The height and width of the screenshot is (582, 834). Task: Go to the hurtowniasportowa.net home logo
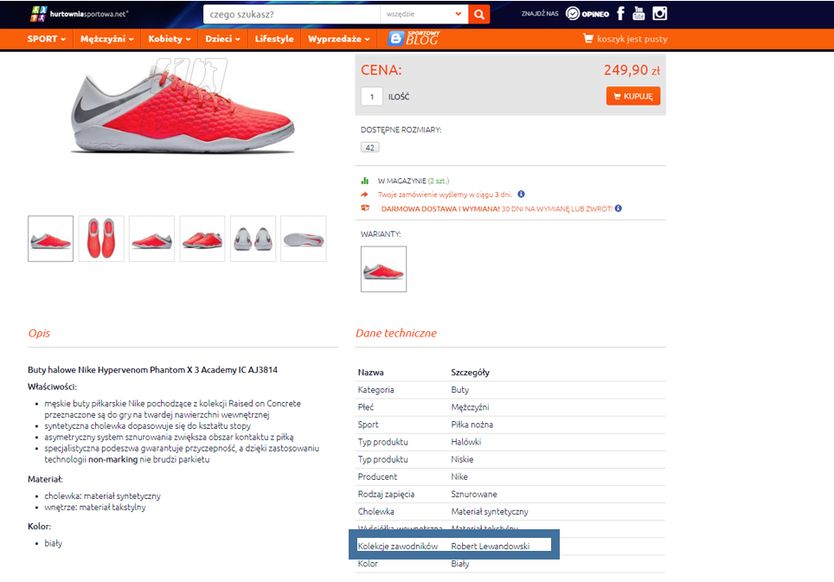pos(79,14)
